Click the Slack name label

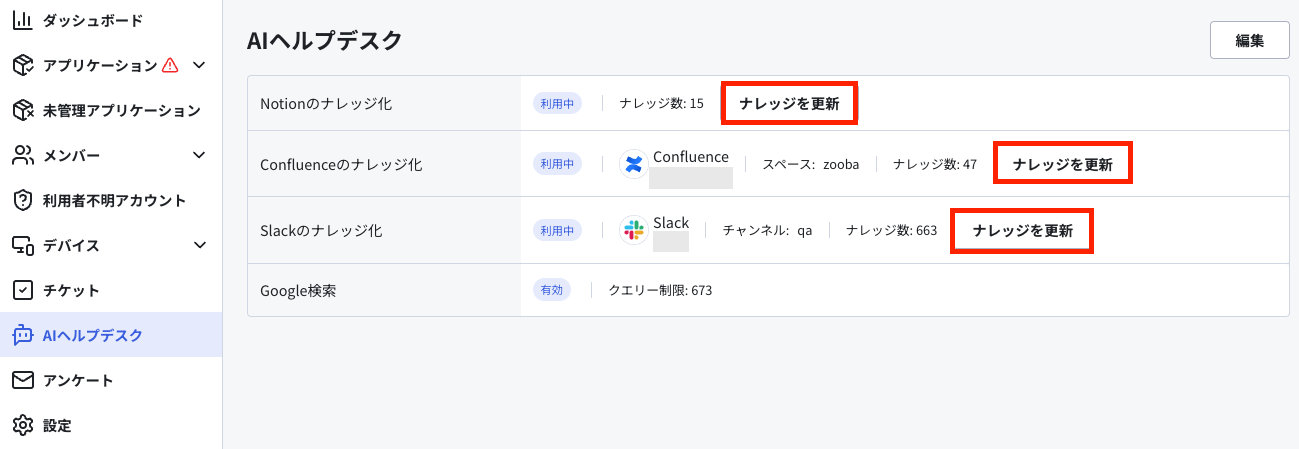coord(671,222)
